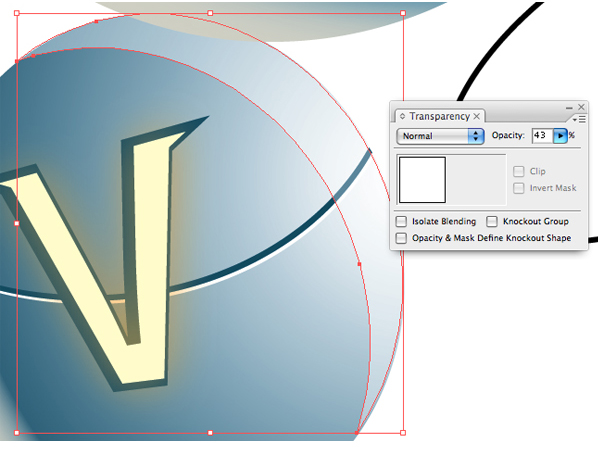The width and height of the screenshot is (600, 458).
Task: Collapse the Transparency panel with the minimize dash
Action: pos(569,108)
